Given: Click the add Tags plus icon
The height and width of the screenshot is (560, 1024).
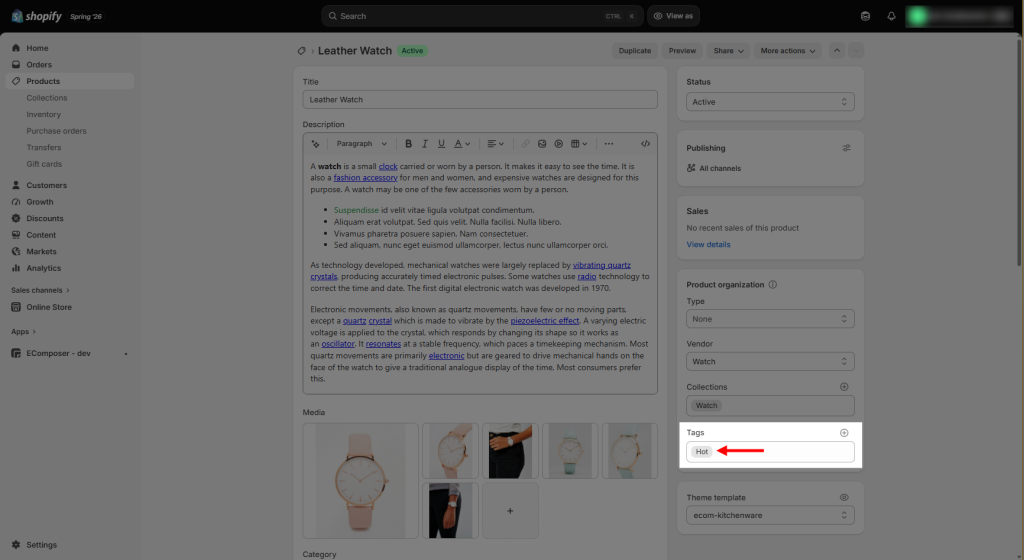Looking at the screenshot, I should point(844,433).
